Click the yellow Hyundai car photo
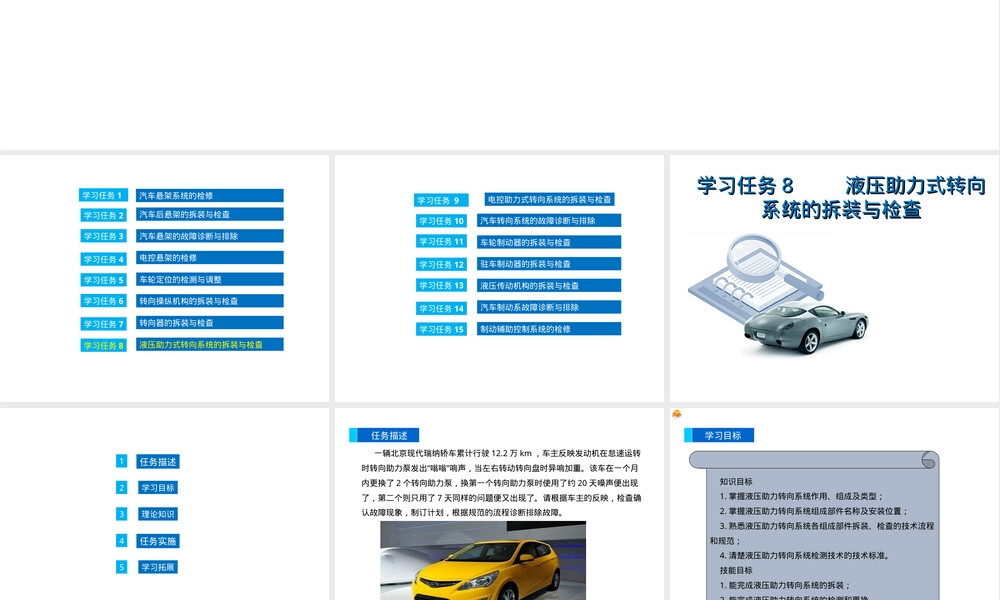The height and width of the screenshot is (600, 1000). [x=483, y=560]
